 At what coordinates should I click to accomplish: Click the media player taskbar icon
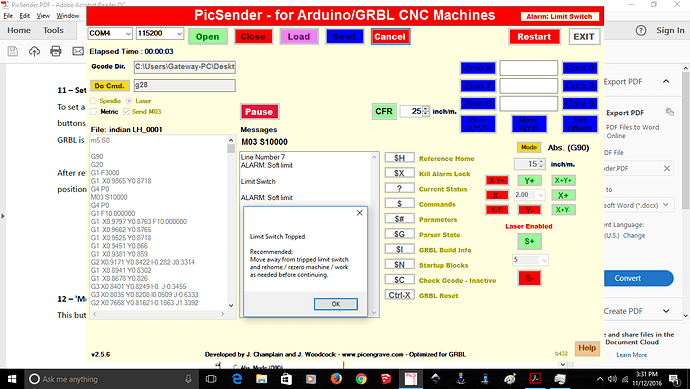[311, 379]
